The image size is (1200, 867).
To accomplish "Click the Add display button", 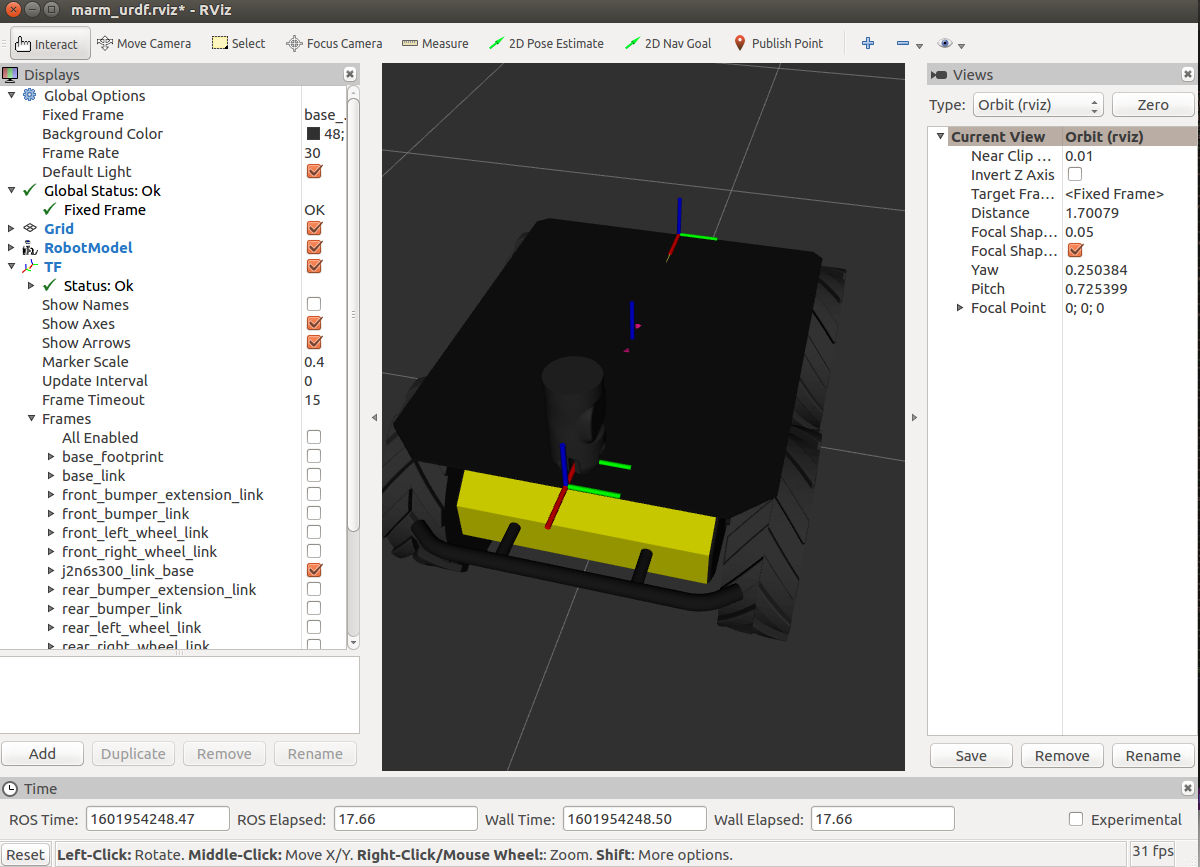I will click(42, 754).
